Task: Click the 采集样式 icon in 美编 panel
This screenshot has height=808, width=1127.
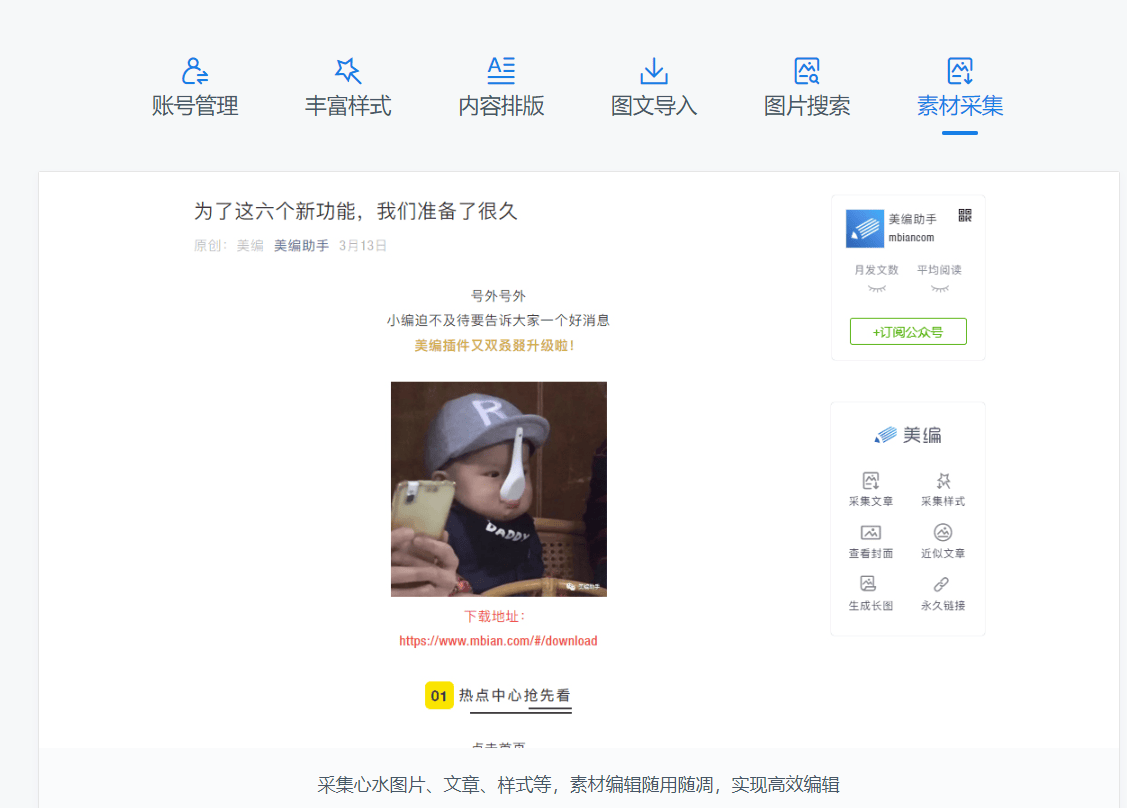Action: point(943,481)
